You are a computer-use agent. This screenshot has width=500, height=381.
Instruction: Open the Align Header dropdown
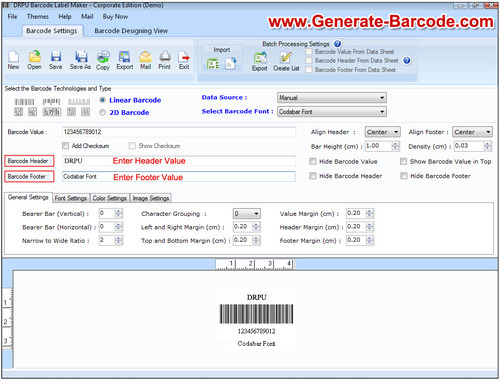coord(383,132)
